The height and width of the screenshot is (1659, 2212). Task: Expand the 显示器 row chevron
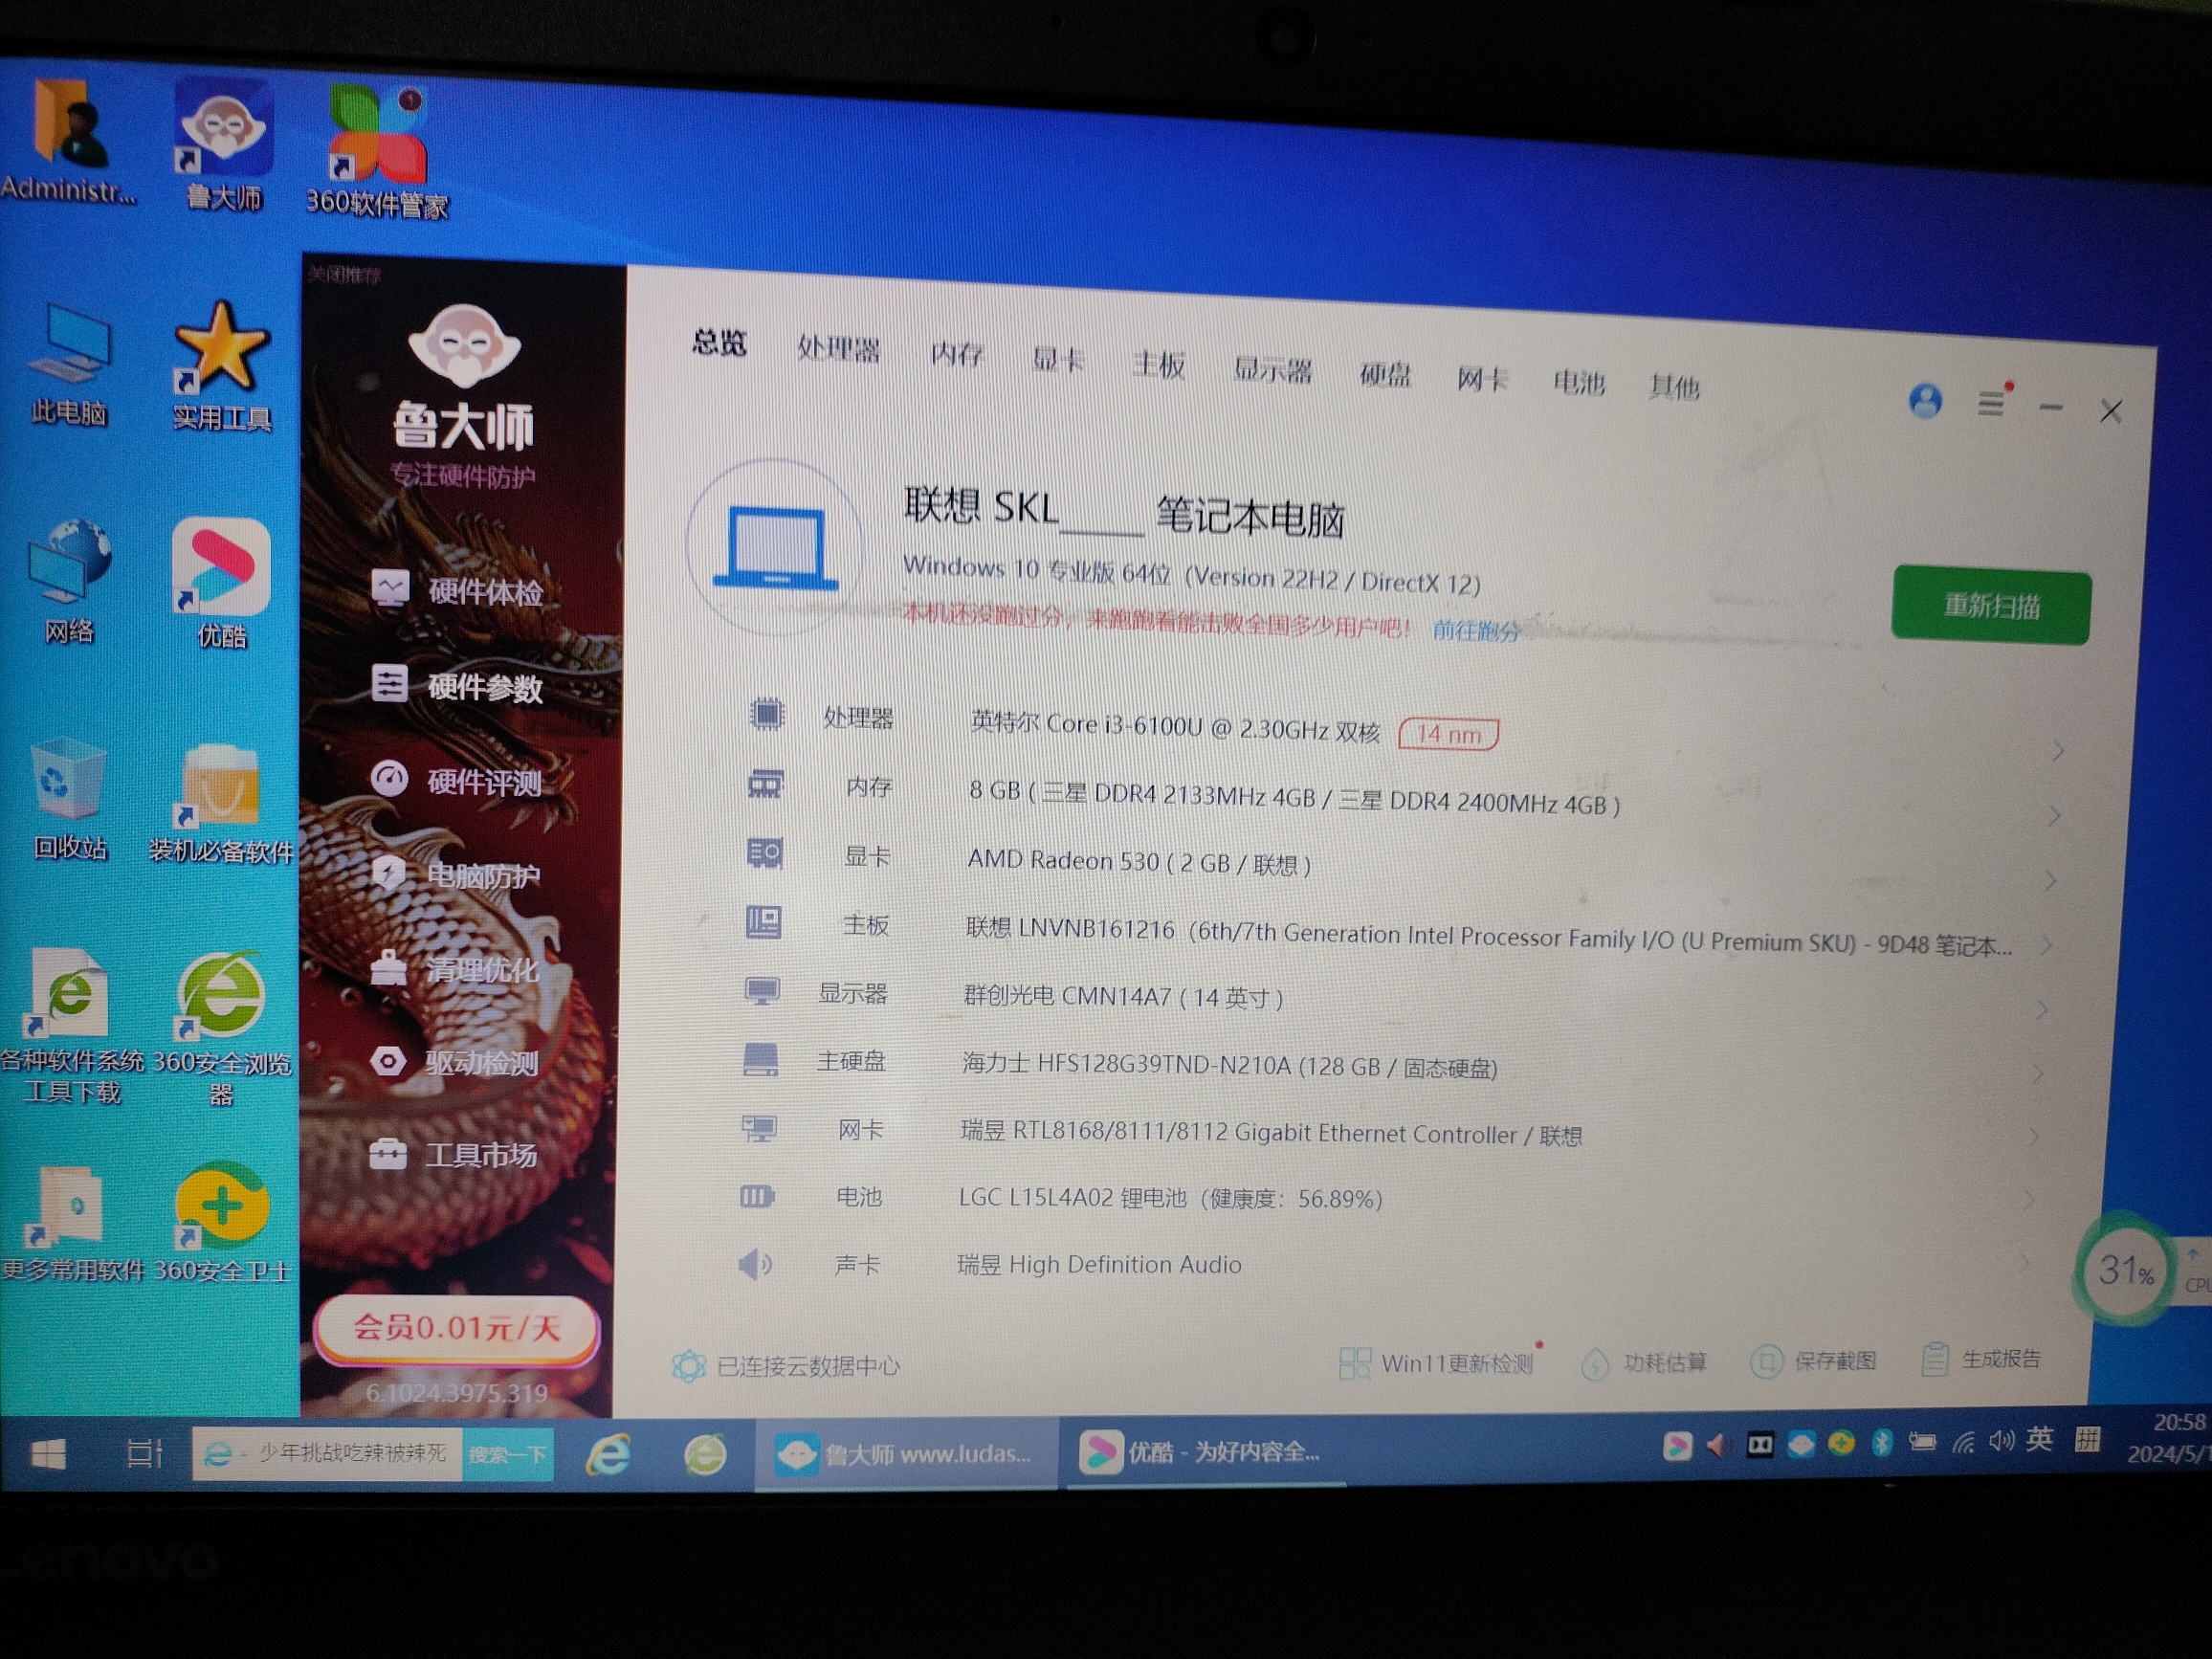2042,1009
